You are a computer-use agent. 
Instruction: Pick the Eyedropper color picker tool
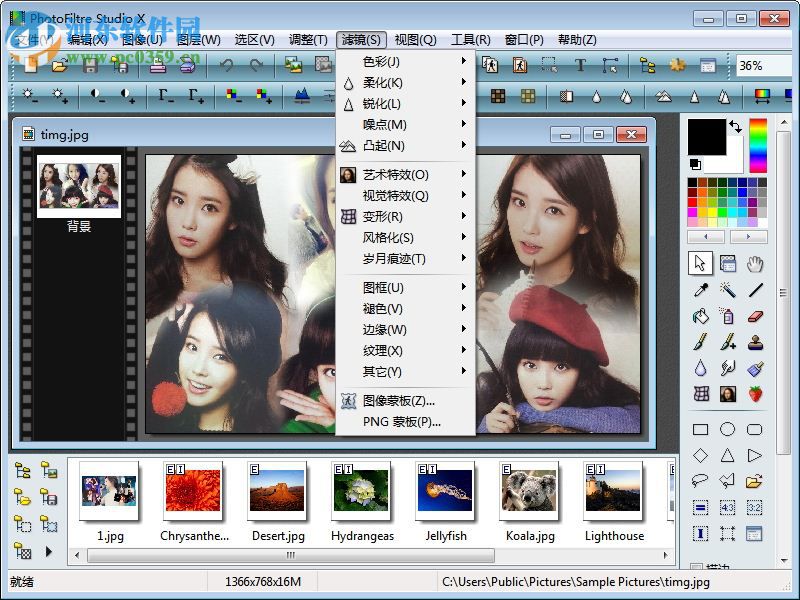[700, 290]
